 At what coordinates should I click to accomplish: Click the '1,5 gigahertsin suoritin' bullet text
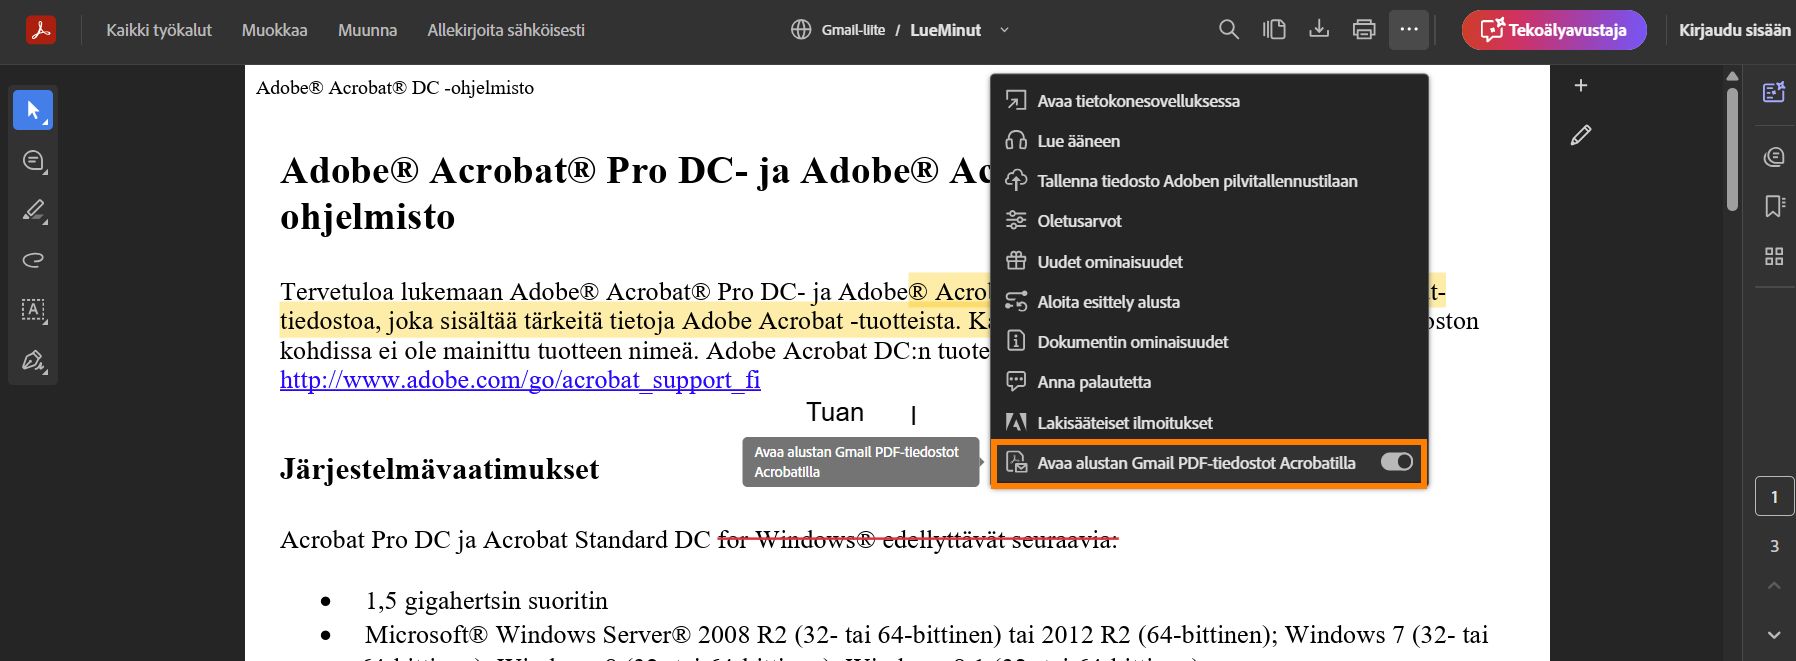(486, 601)
